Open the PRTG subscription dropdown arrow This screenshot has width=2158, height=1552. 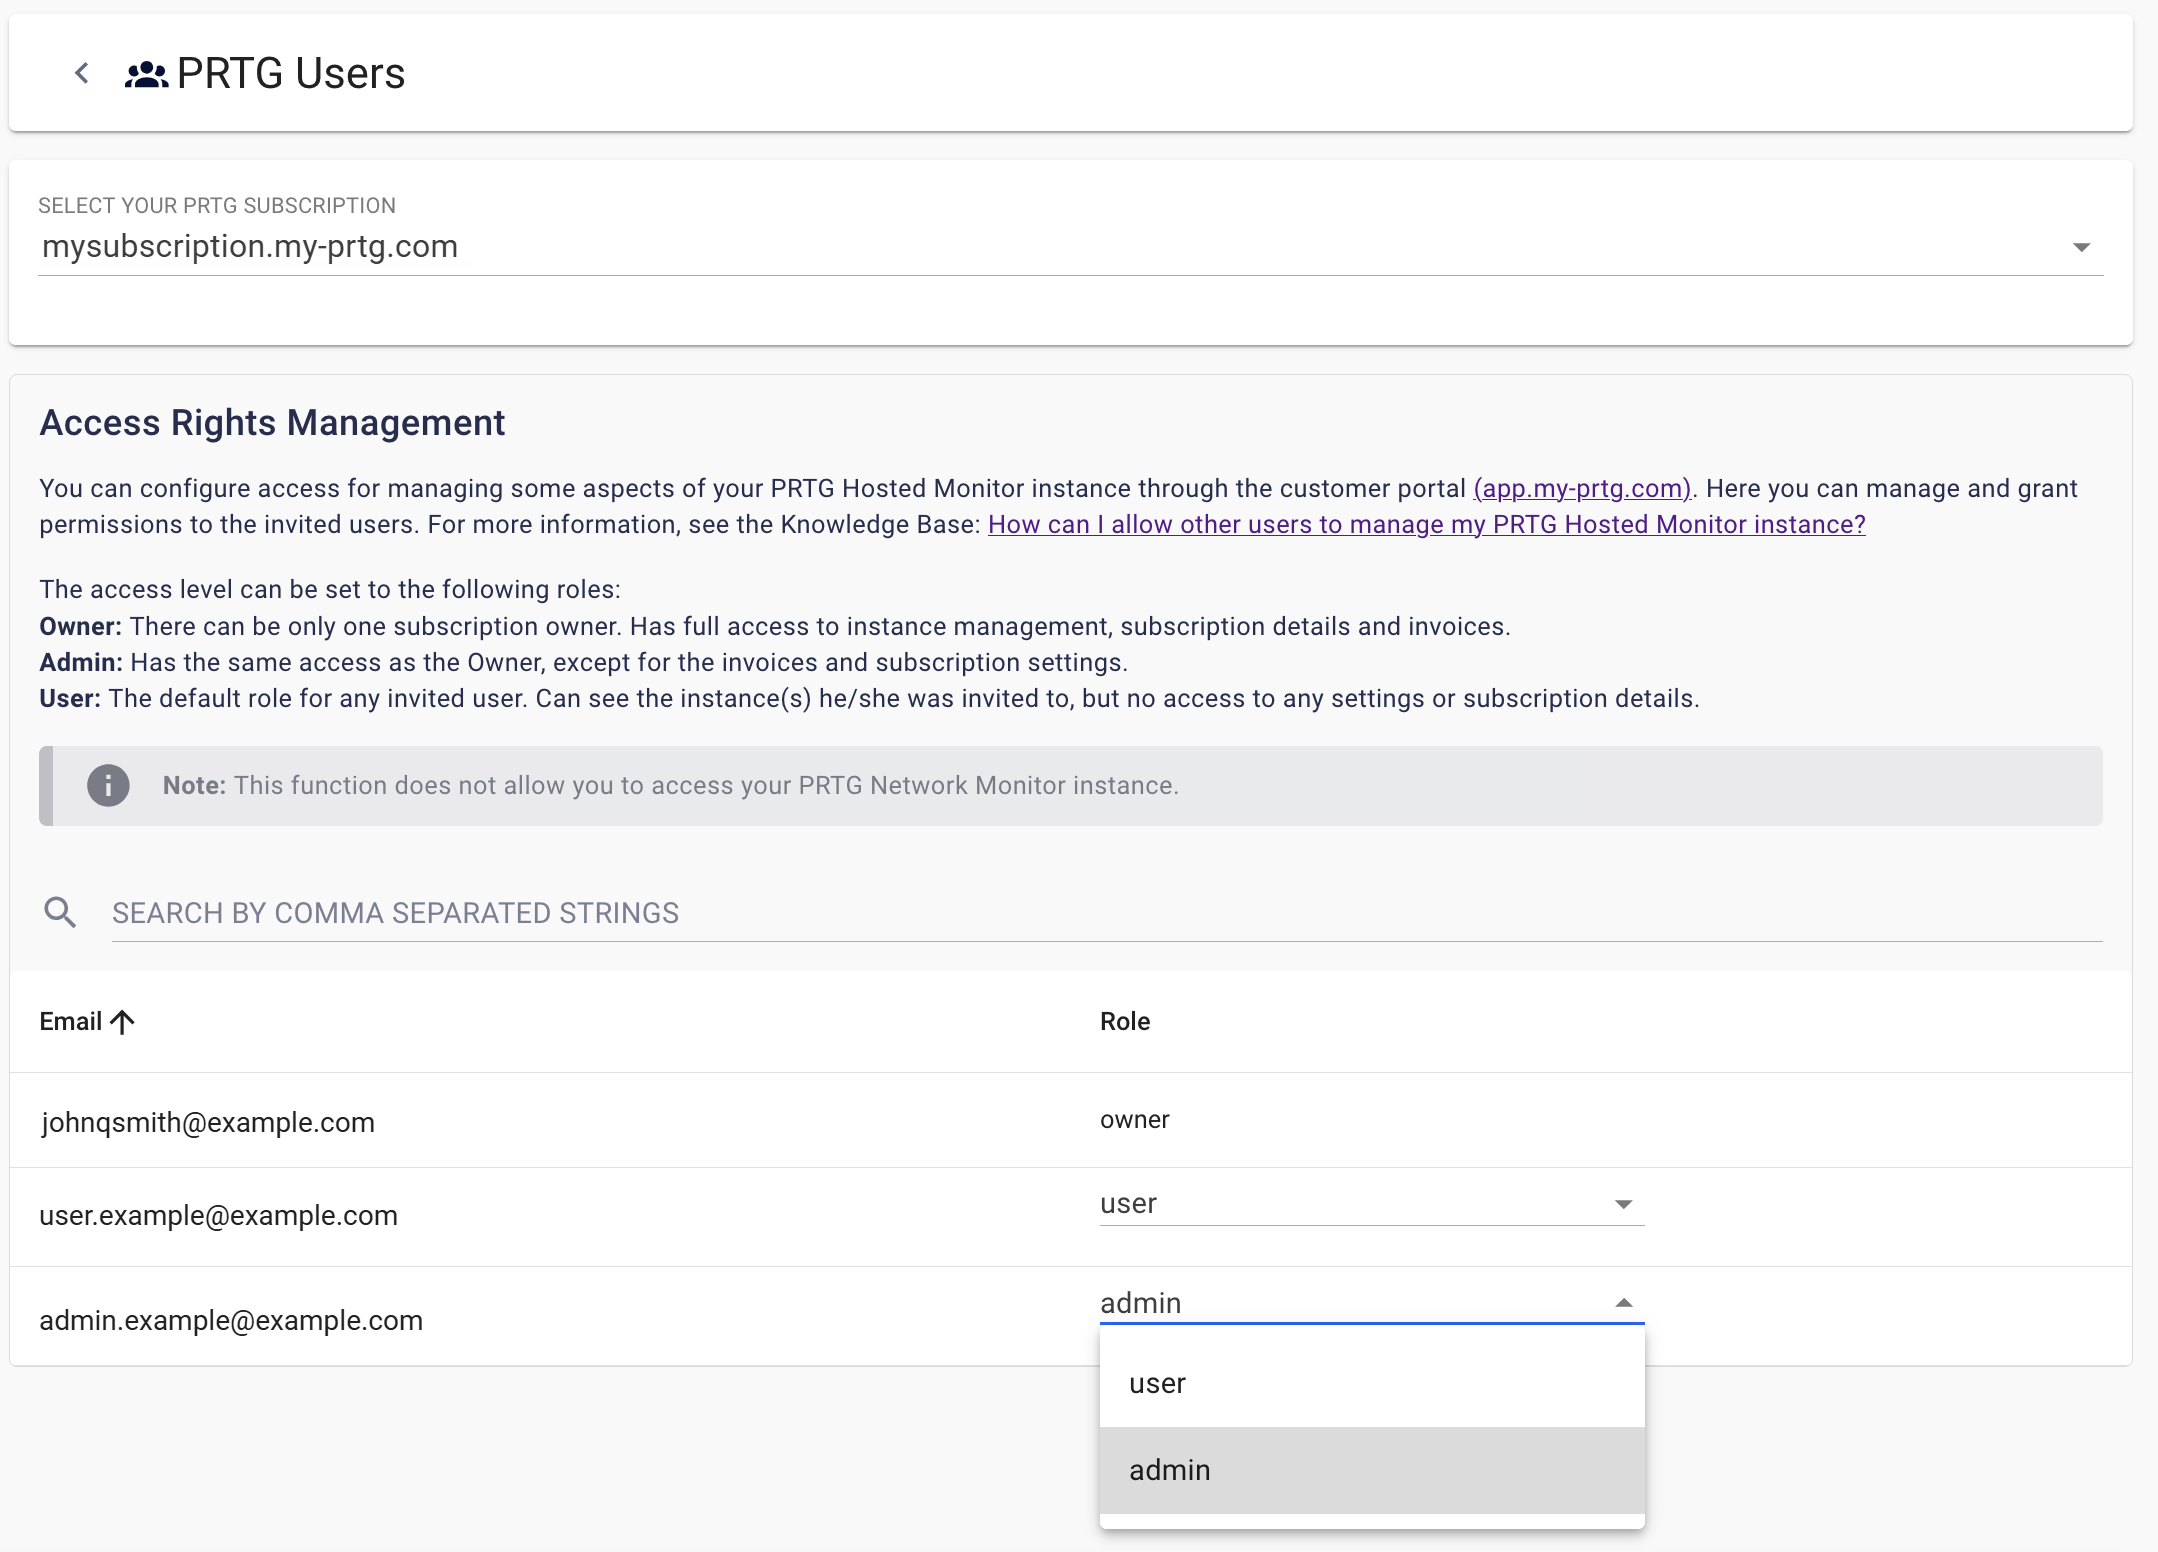point(2081,247)
